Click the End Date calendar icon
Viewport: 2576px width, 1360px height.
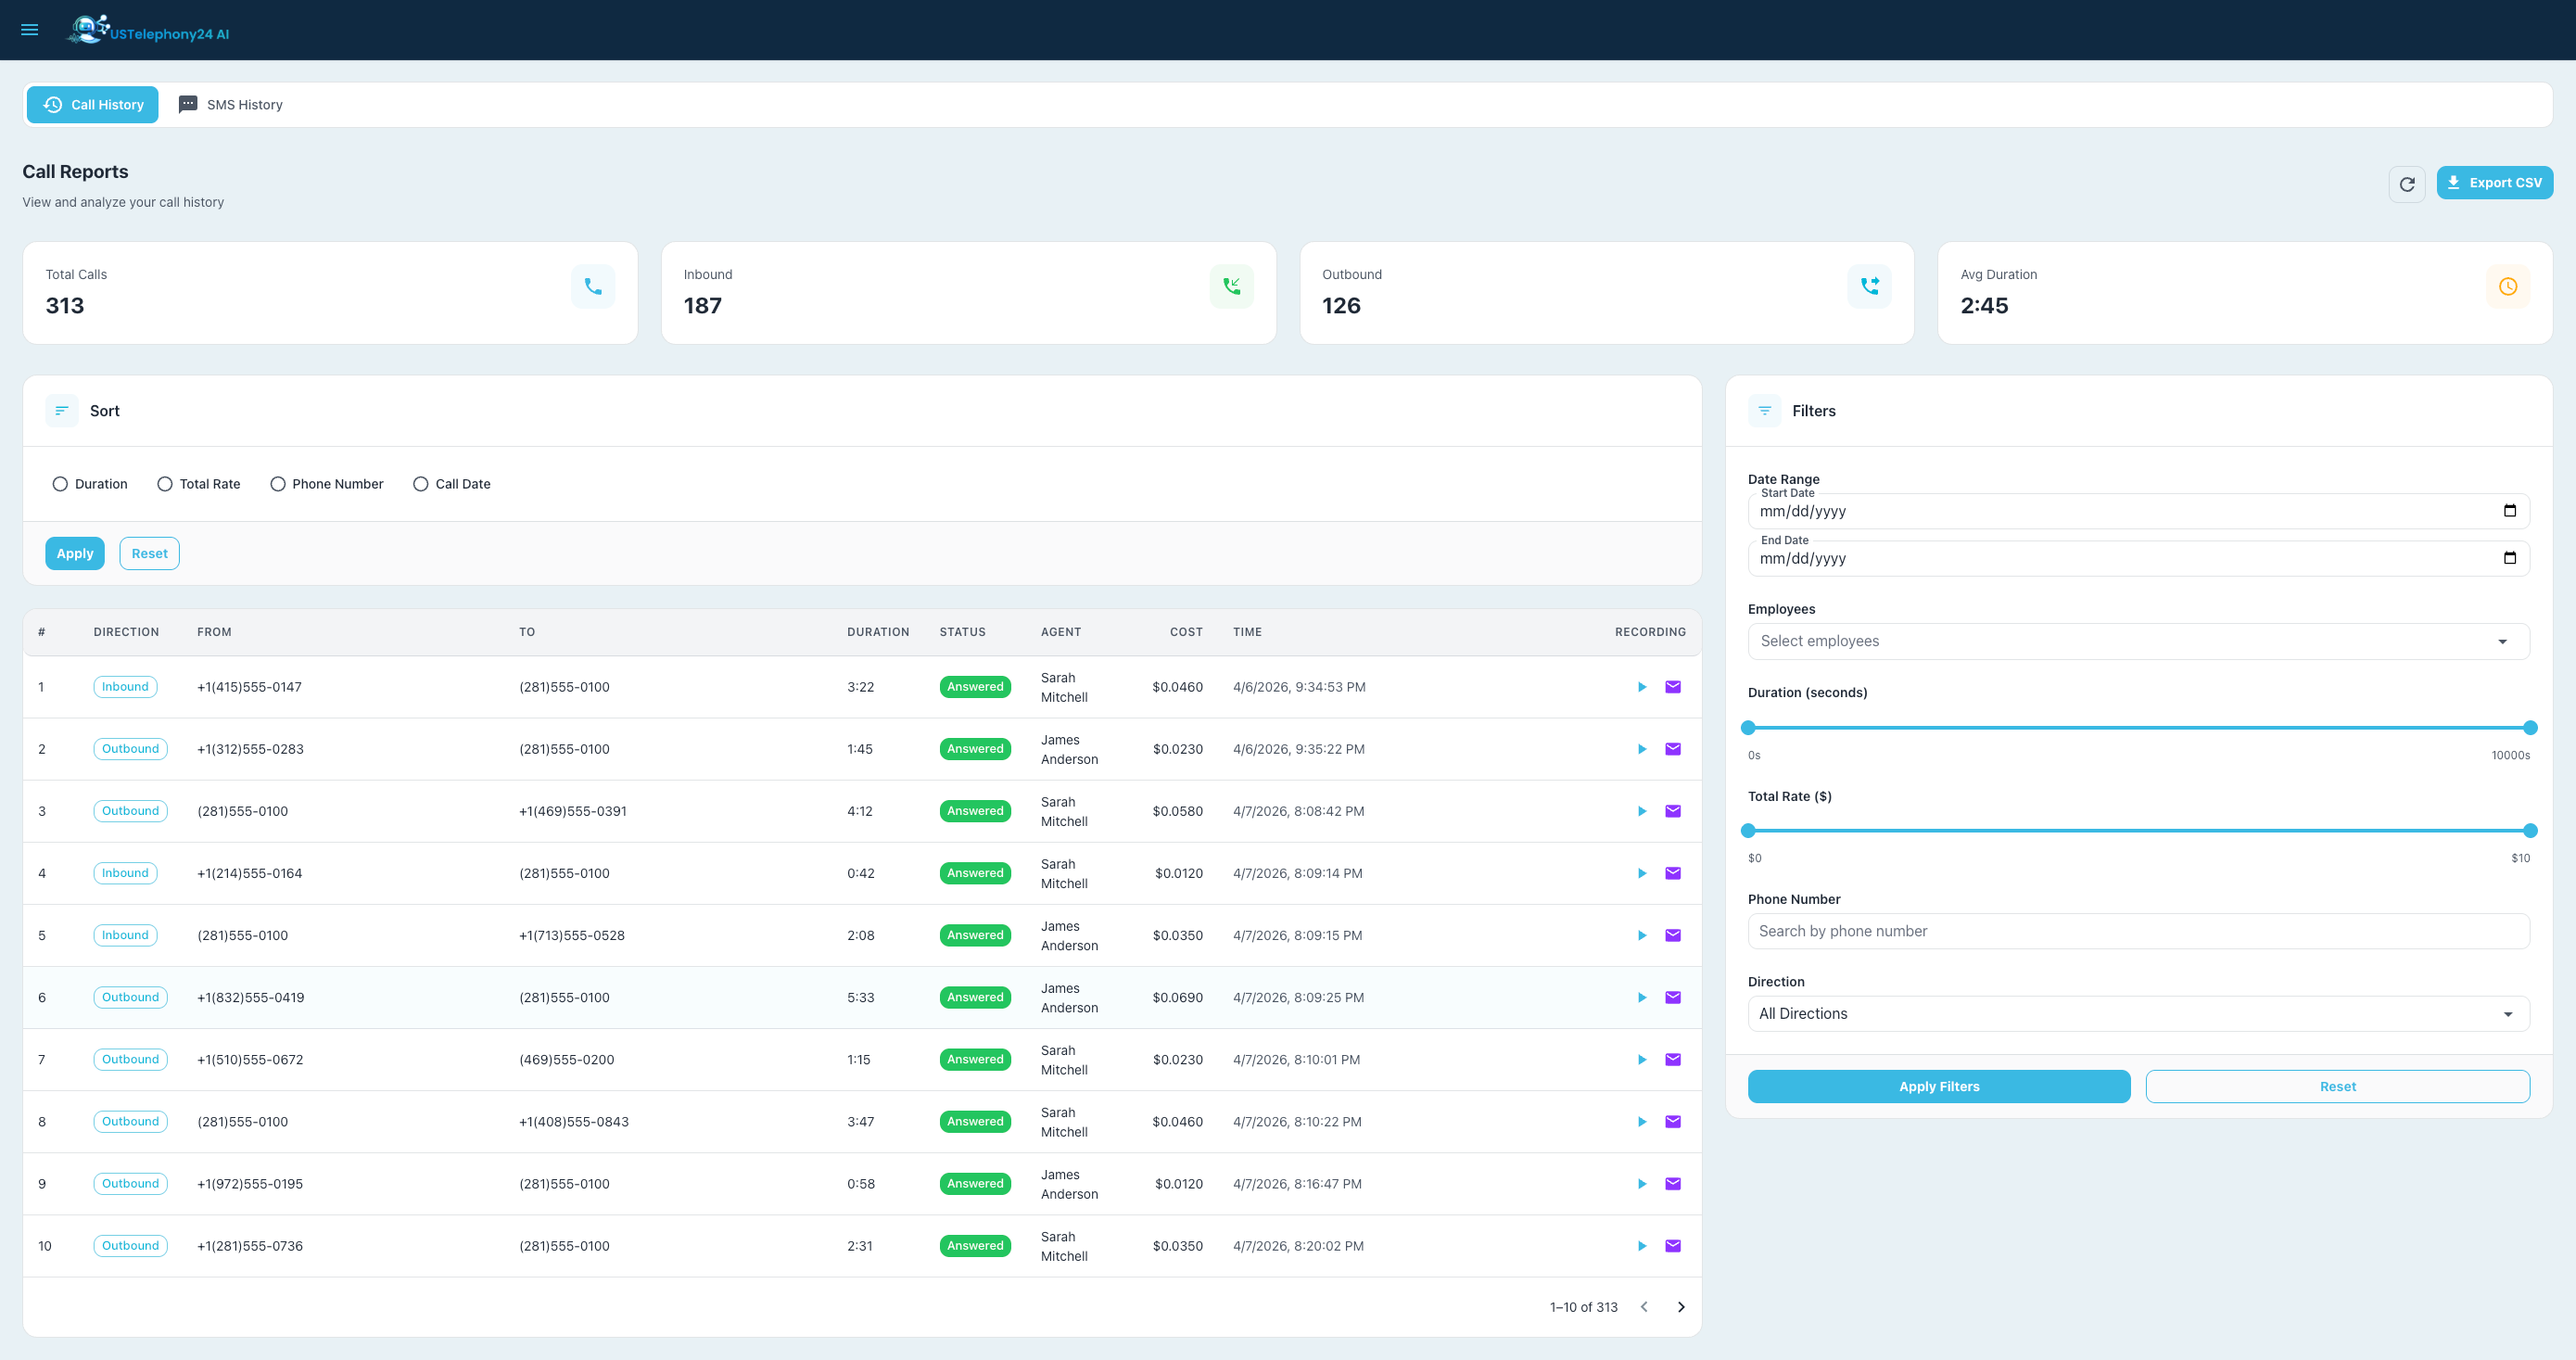tap(2509, 558)
